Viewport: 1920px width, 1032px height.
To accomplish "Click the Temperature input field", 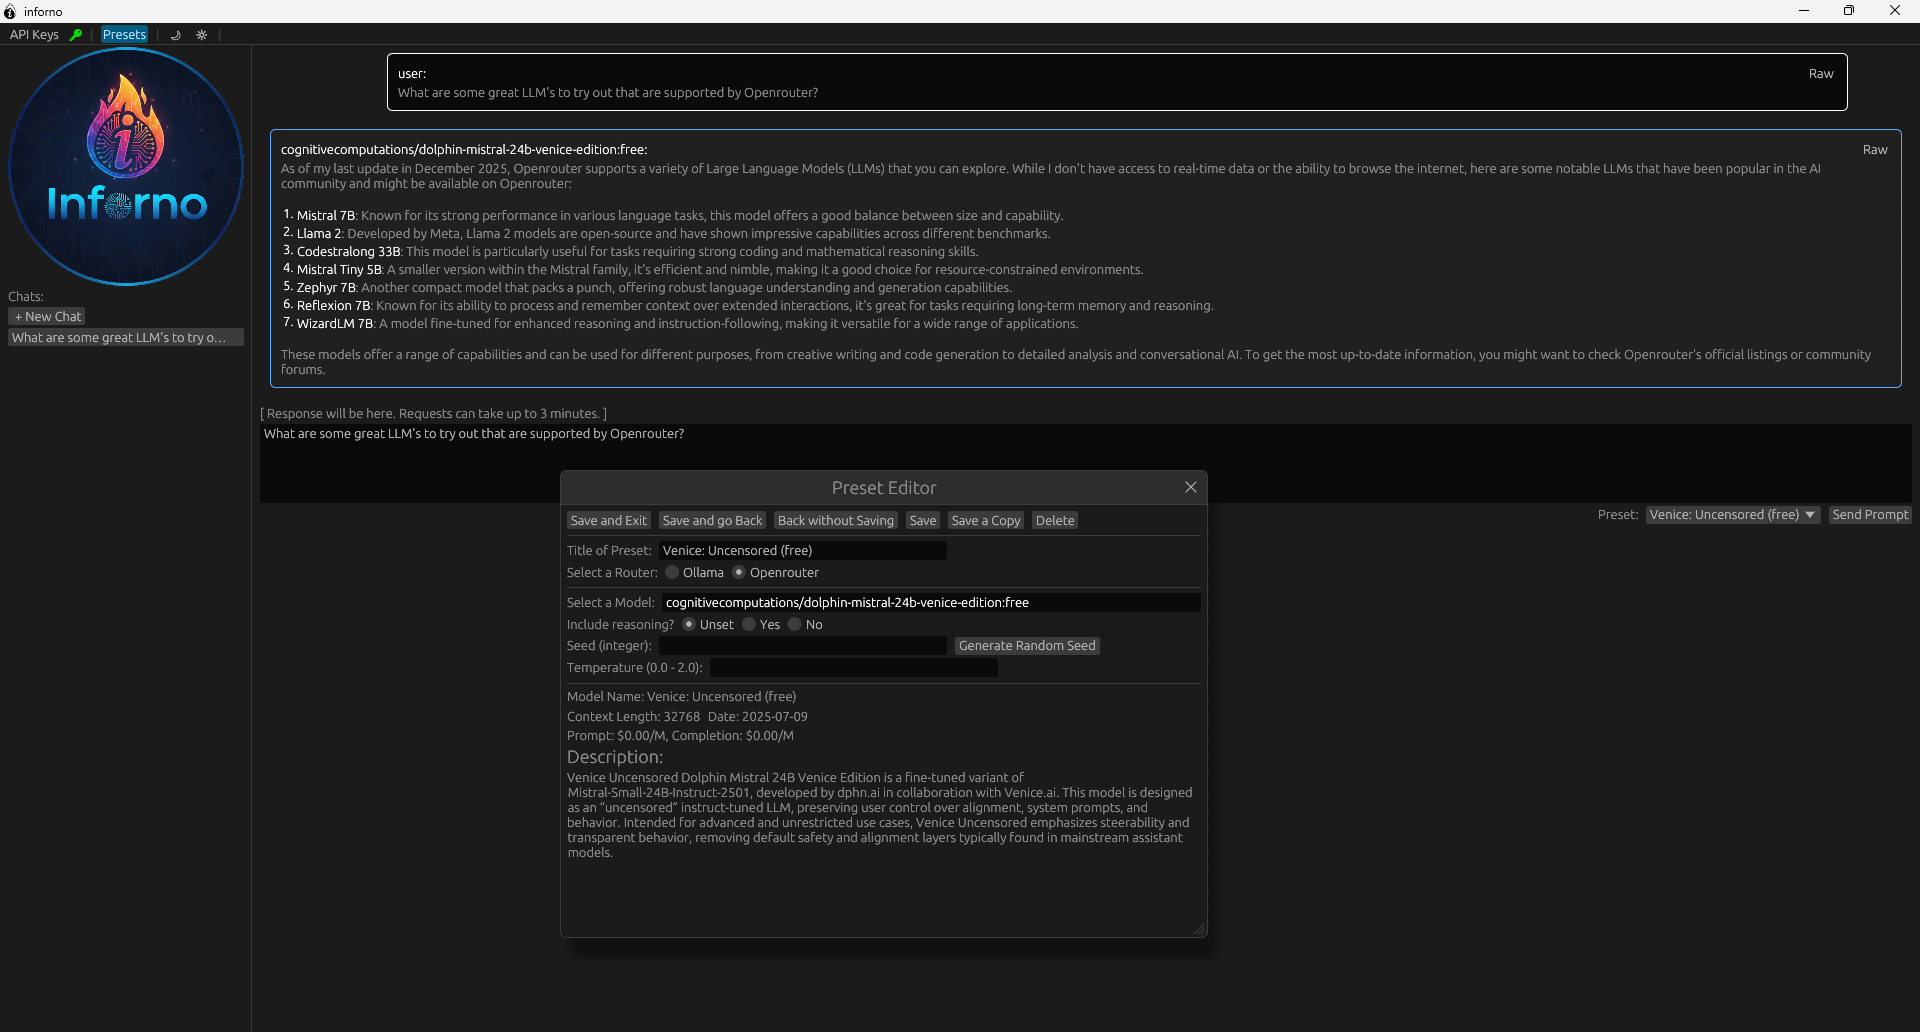I will point(853,668).
